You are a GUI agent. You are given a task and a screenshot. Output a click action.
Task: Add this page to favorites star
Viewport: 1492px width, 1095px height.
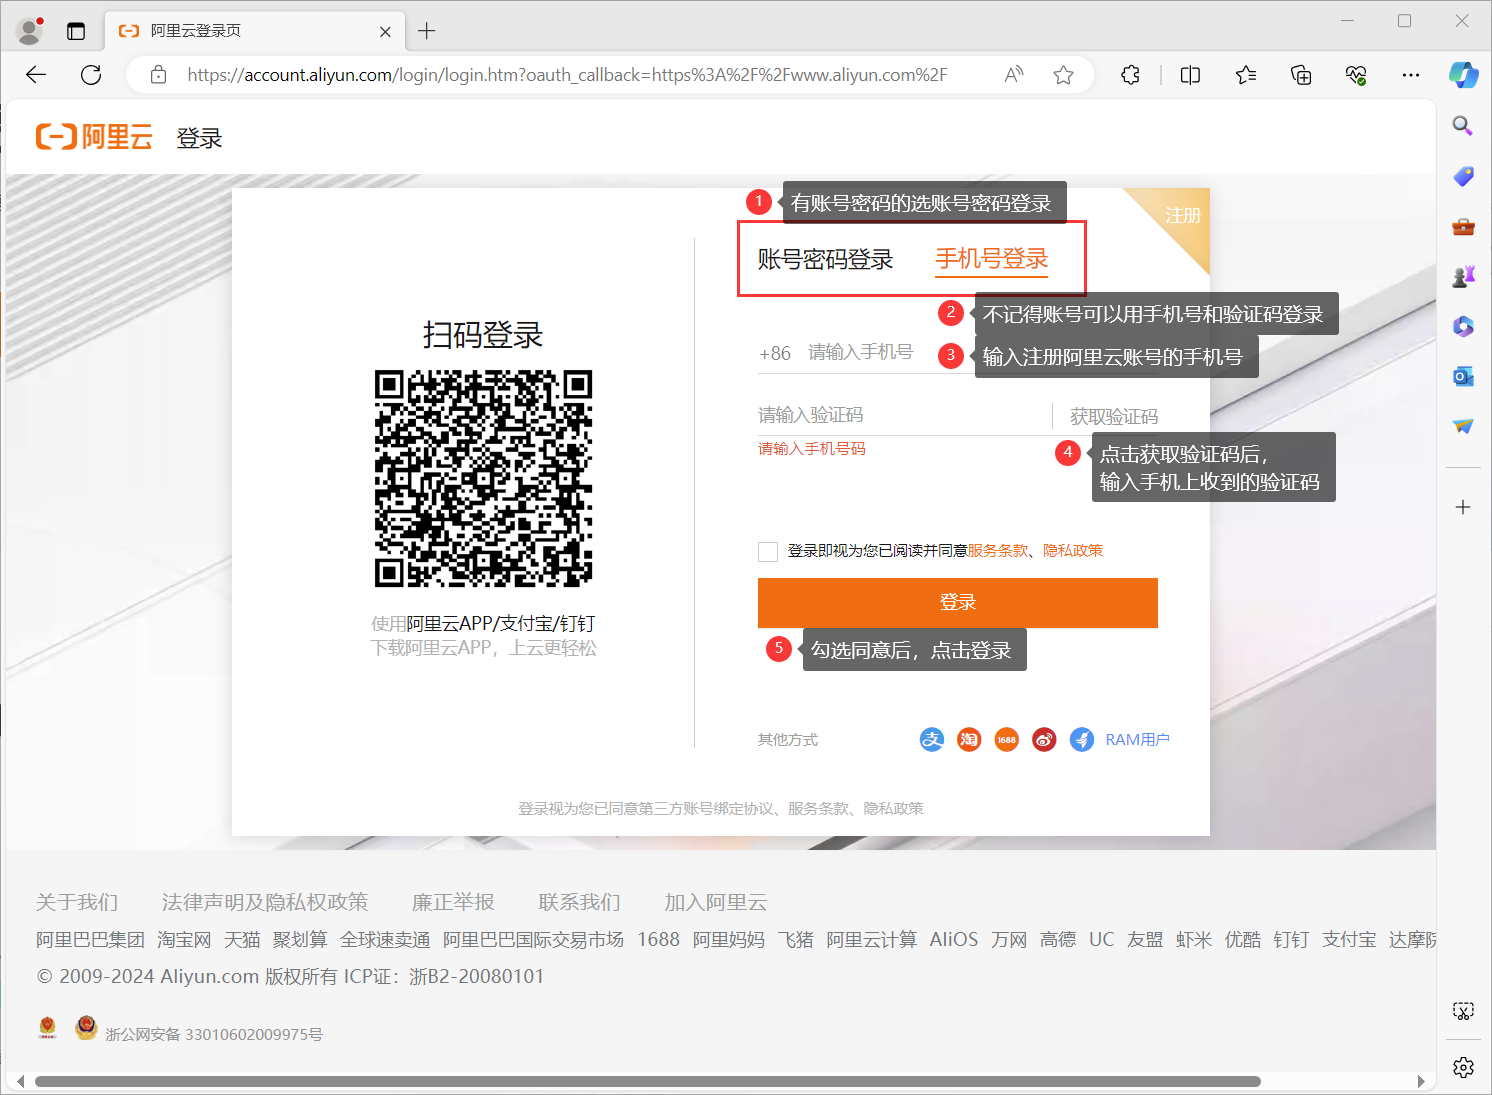point(1063,75)
